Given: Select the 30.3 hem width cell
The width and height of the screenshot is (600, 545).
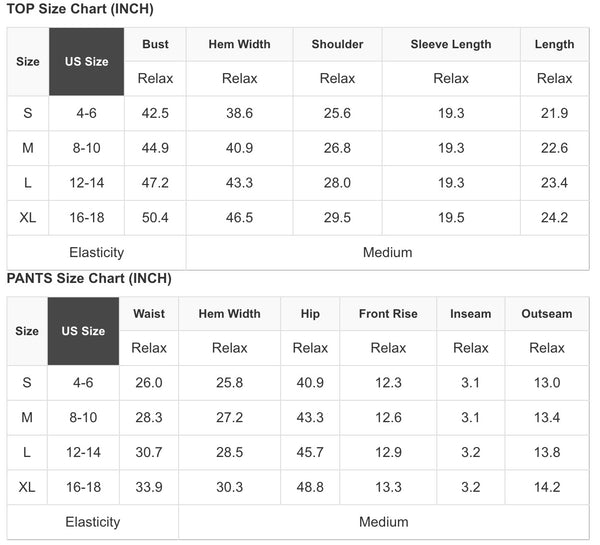Looking at the screenshot, I should [x=229, y=487].
